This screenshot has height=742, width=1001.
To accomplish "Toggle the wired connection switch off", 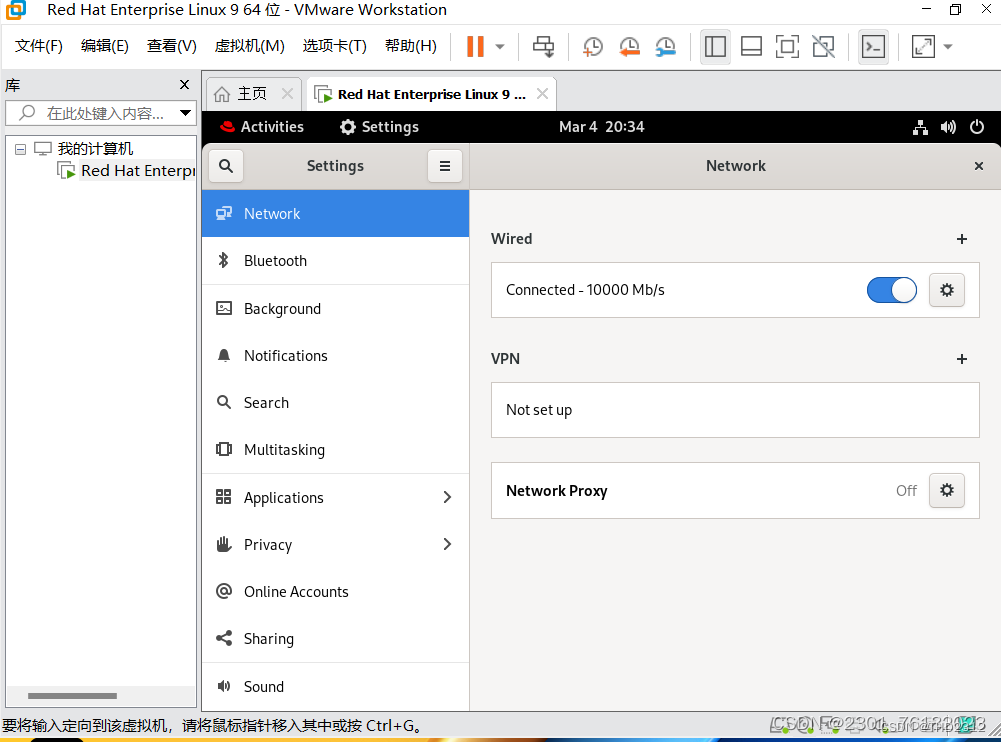I will (891, 290).
